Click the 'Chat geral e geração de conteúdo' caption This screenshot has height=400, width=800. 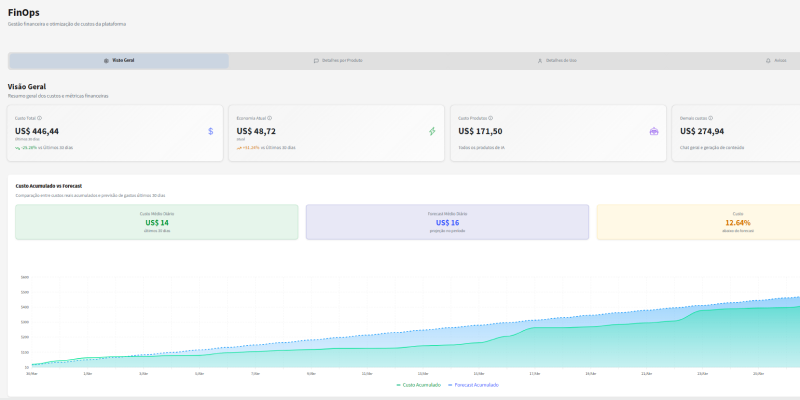(x=712, y=148)
